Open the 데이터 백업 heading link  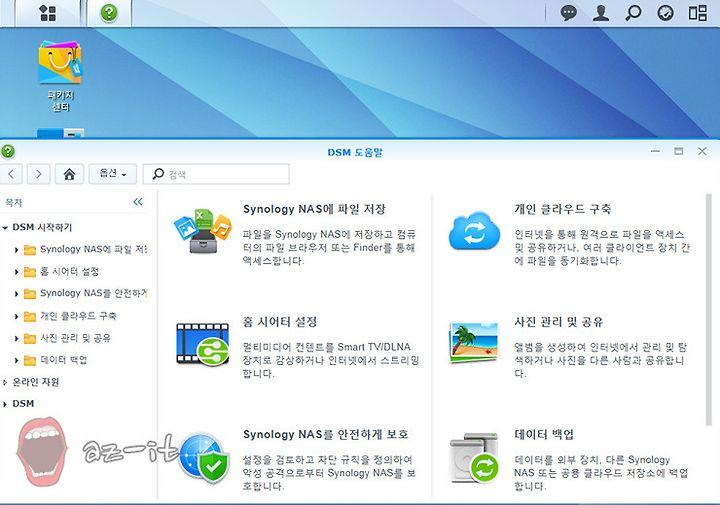click(x=544, y=434)
